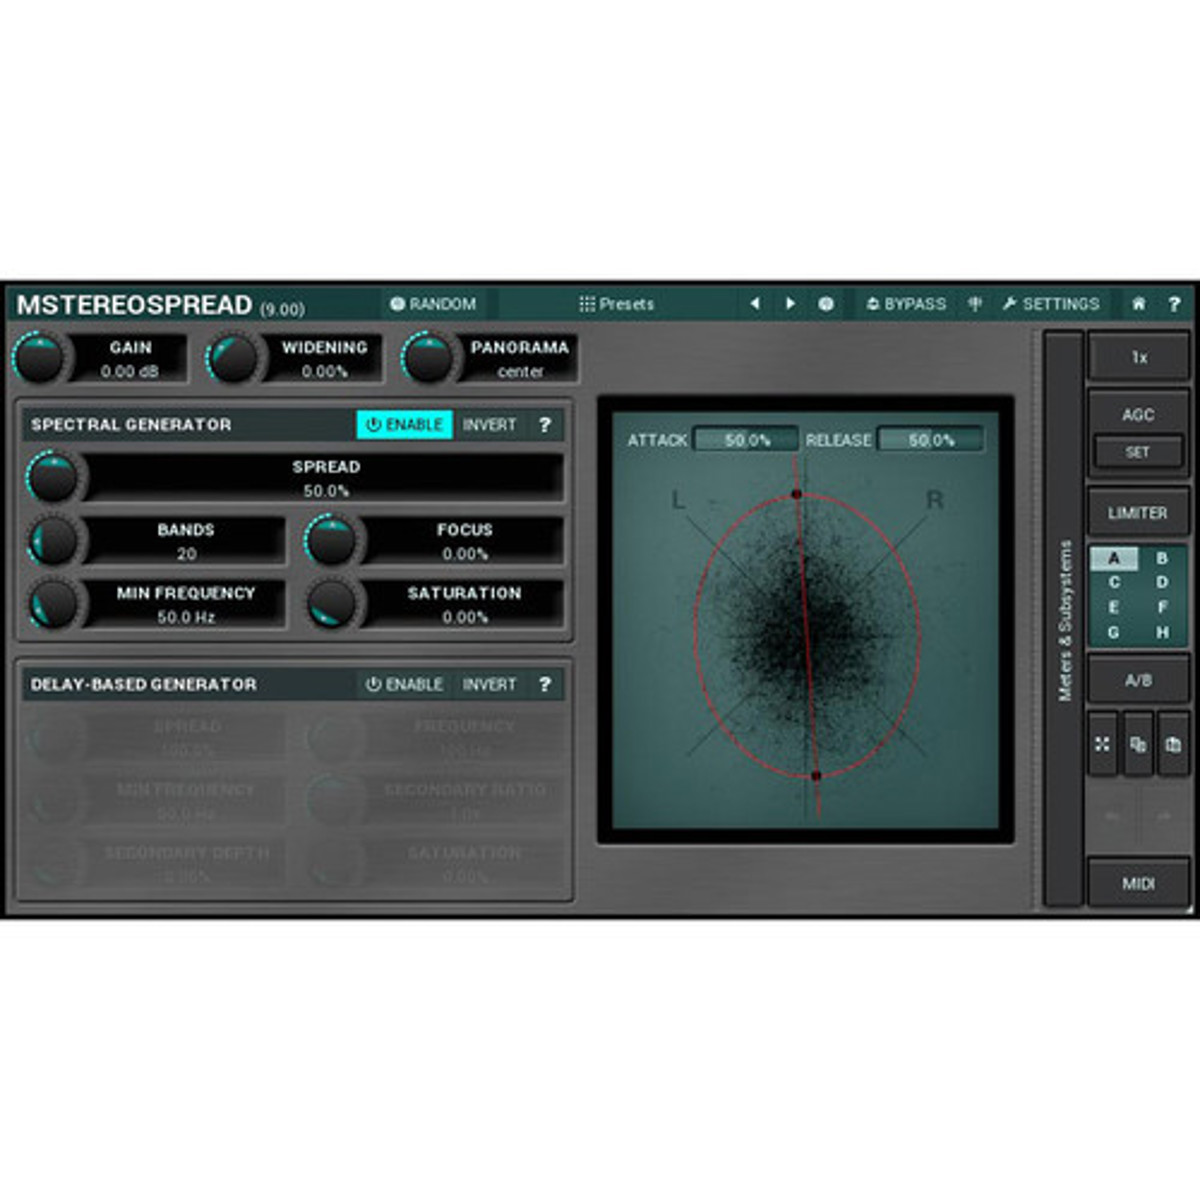Click the MIN FREQUENCY 50.0 Hz field
This screenshot has width=1200, height=1200.
(186, 617)
